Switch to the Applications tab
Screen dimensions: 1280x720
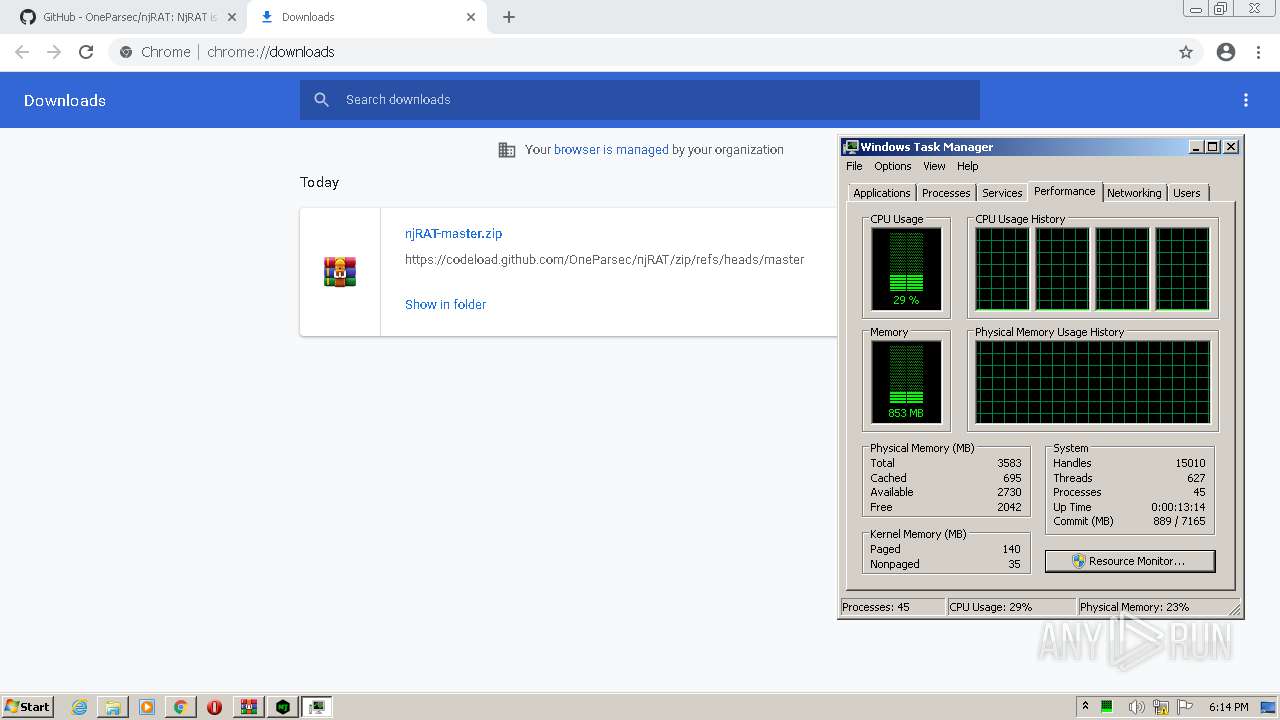click(x=882, y=193)
